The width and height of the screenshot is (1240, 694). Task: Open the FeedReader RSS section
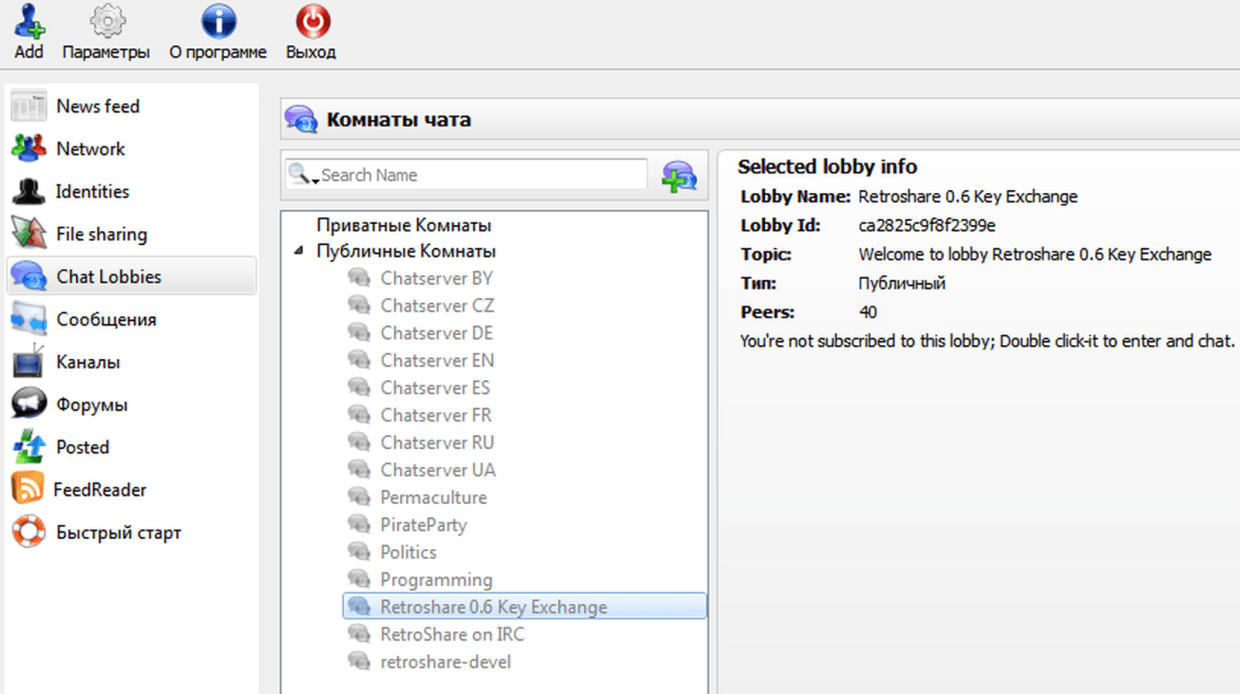click(x=100, y=490)
